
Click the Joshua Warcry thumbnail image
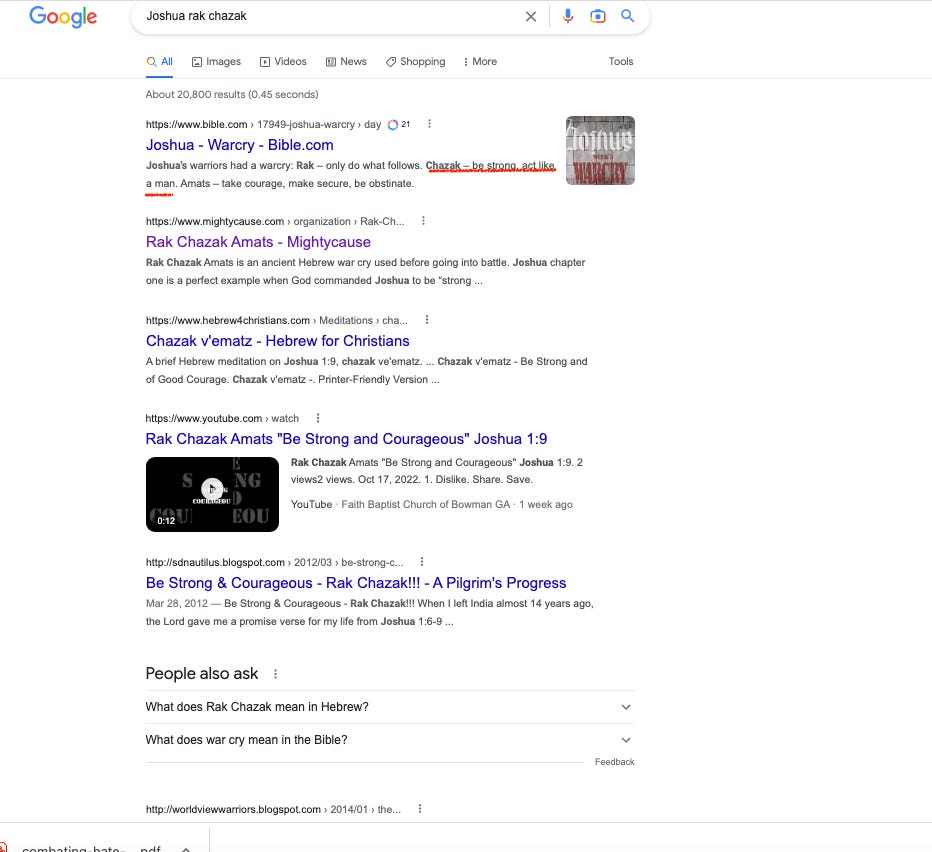pyautogui.click(x=600, y=150)
